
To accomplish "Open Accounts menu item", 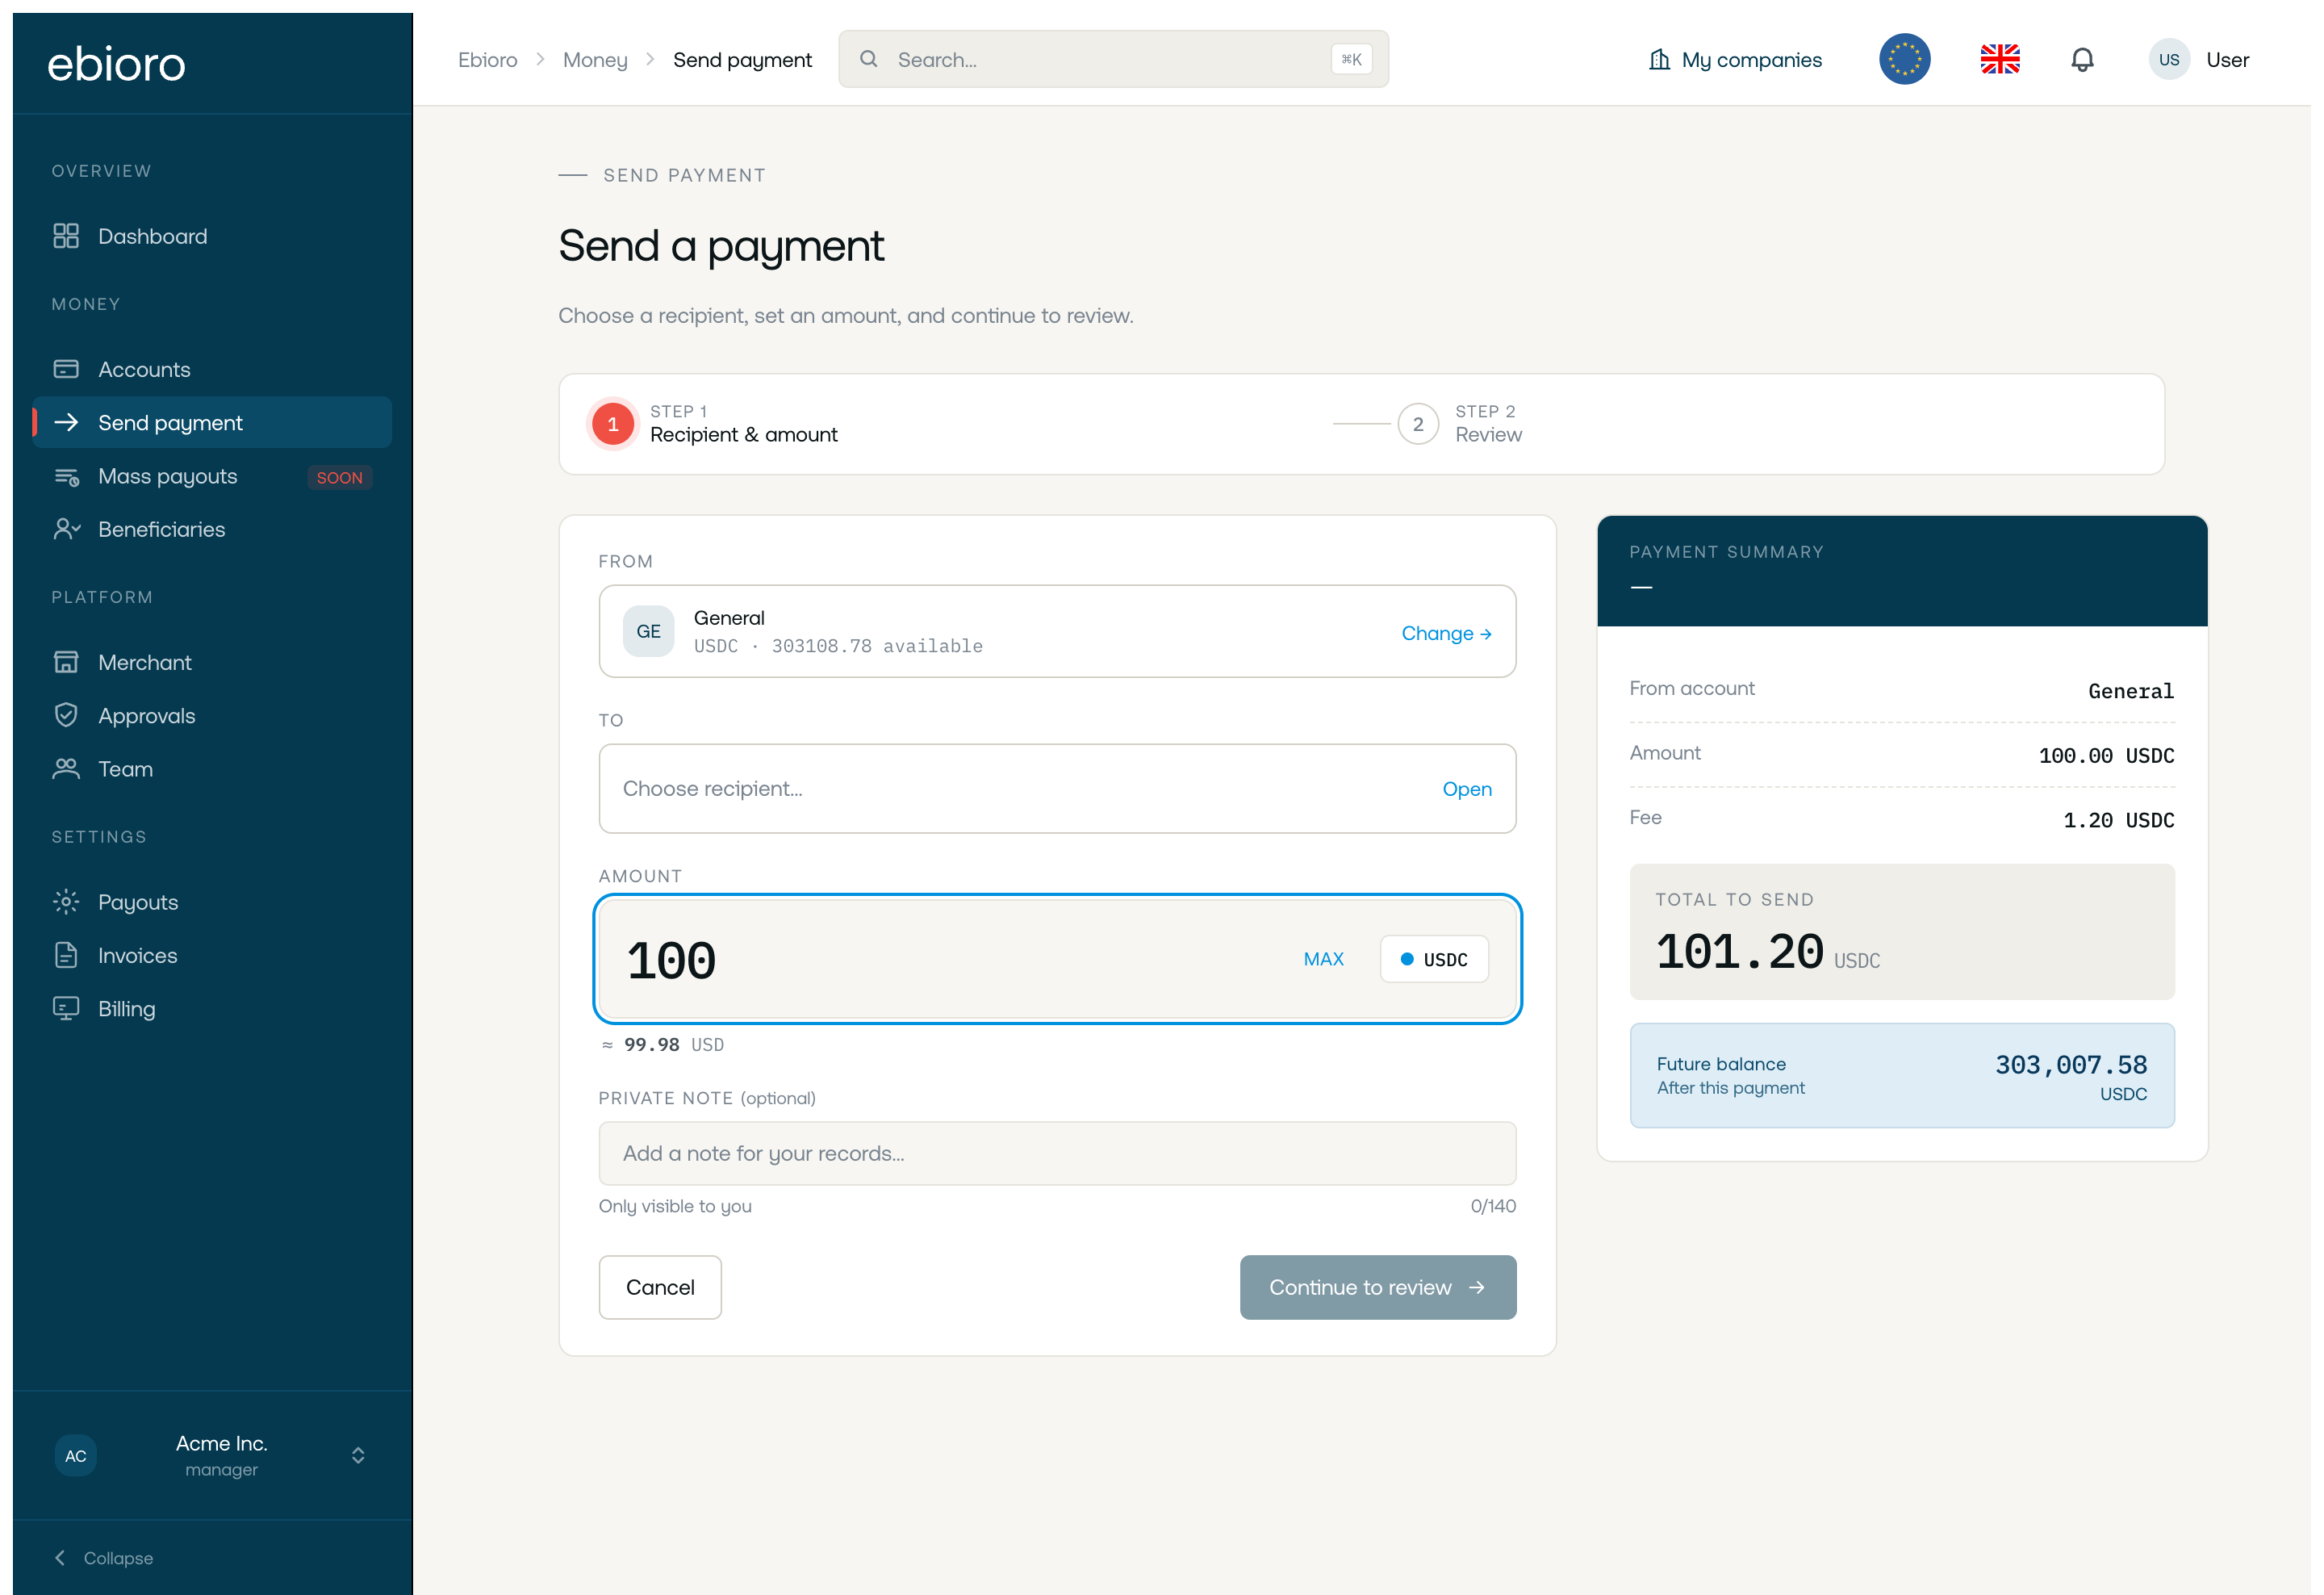I will 212,369.
